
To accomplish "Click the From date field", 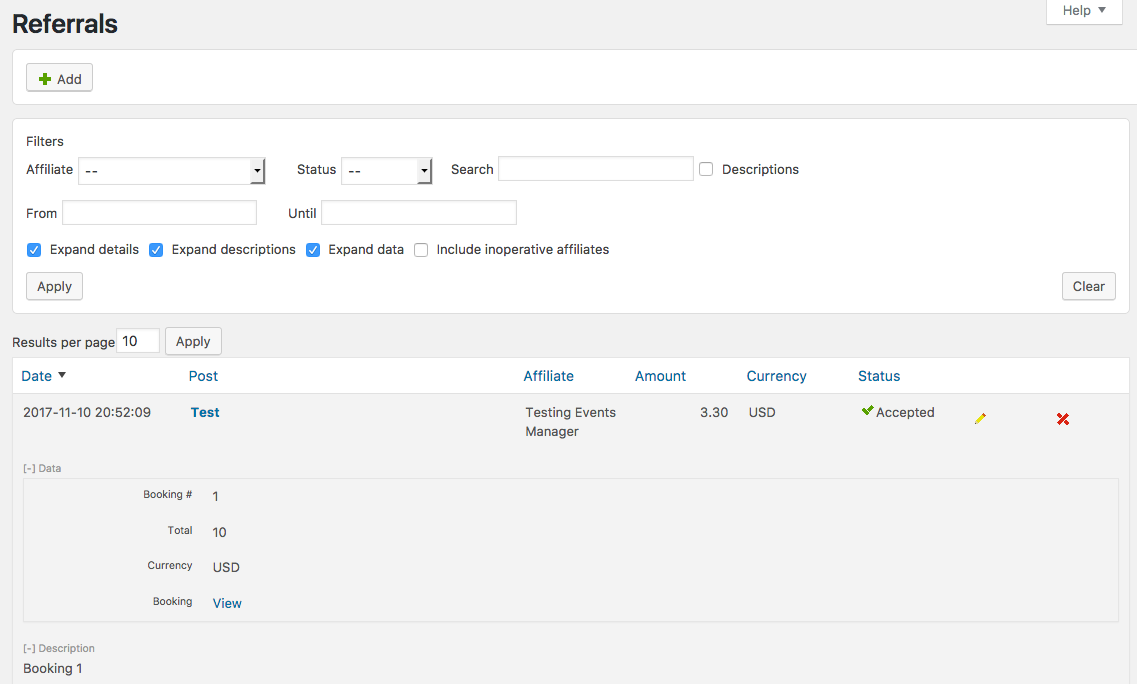I will coord(160,213).
